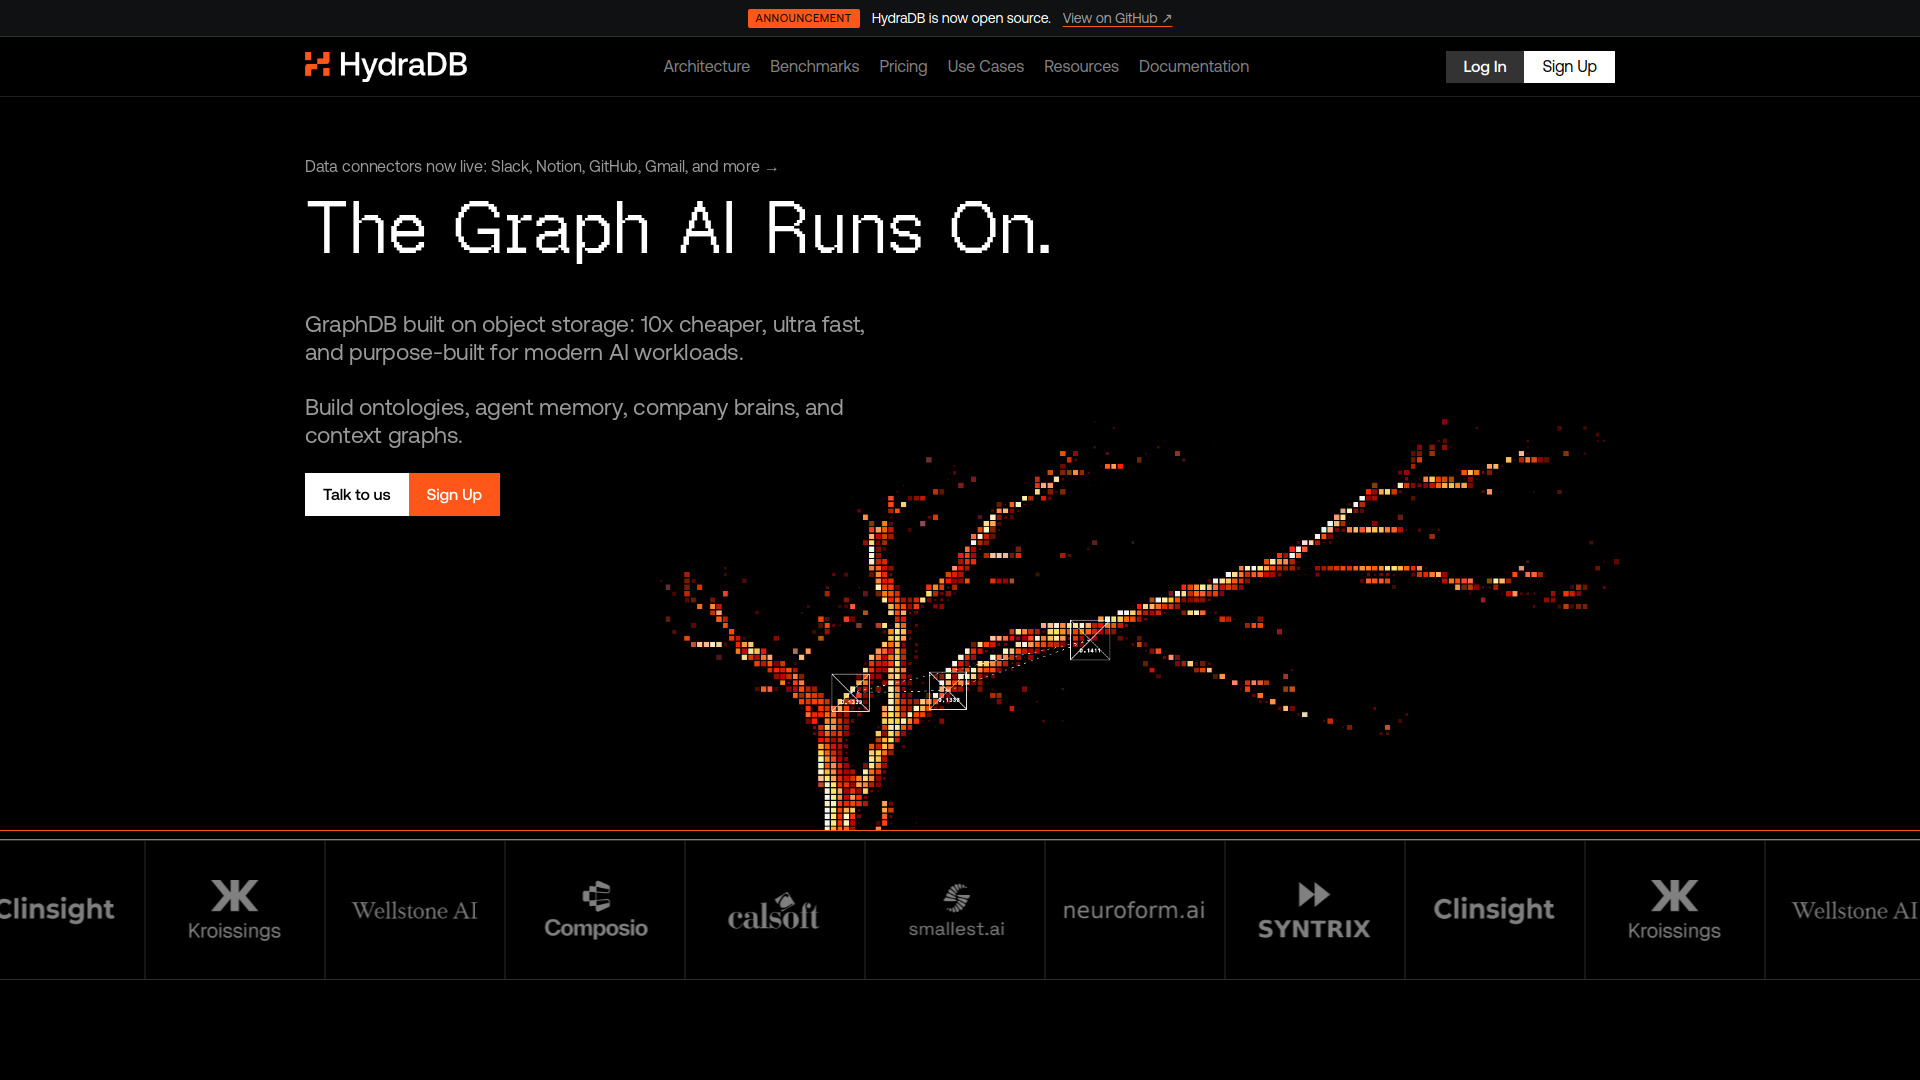Open the Resources navigation item
This screenshot has width=1920, height=1080.
[x=1081, y=67]
